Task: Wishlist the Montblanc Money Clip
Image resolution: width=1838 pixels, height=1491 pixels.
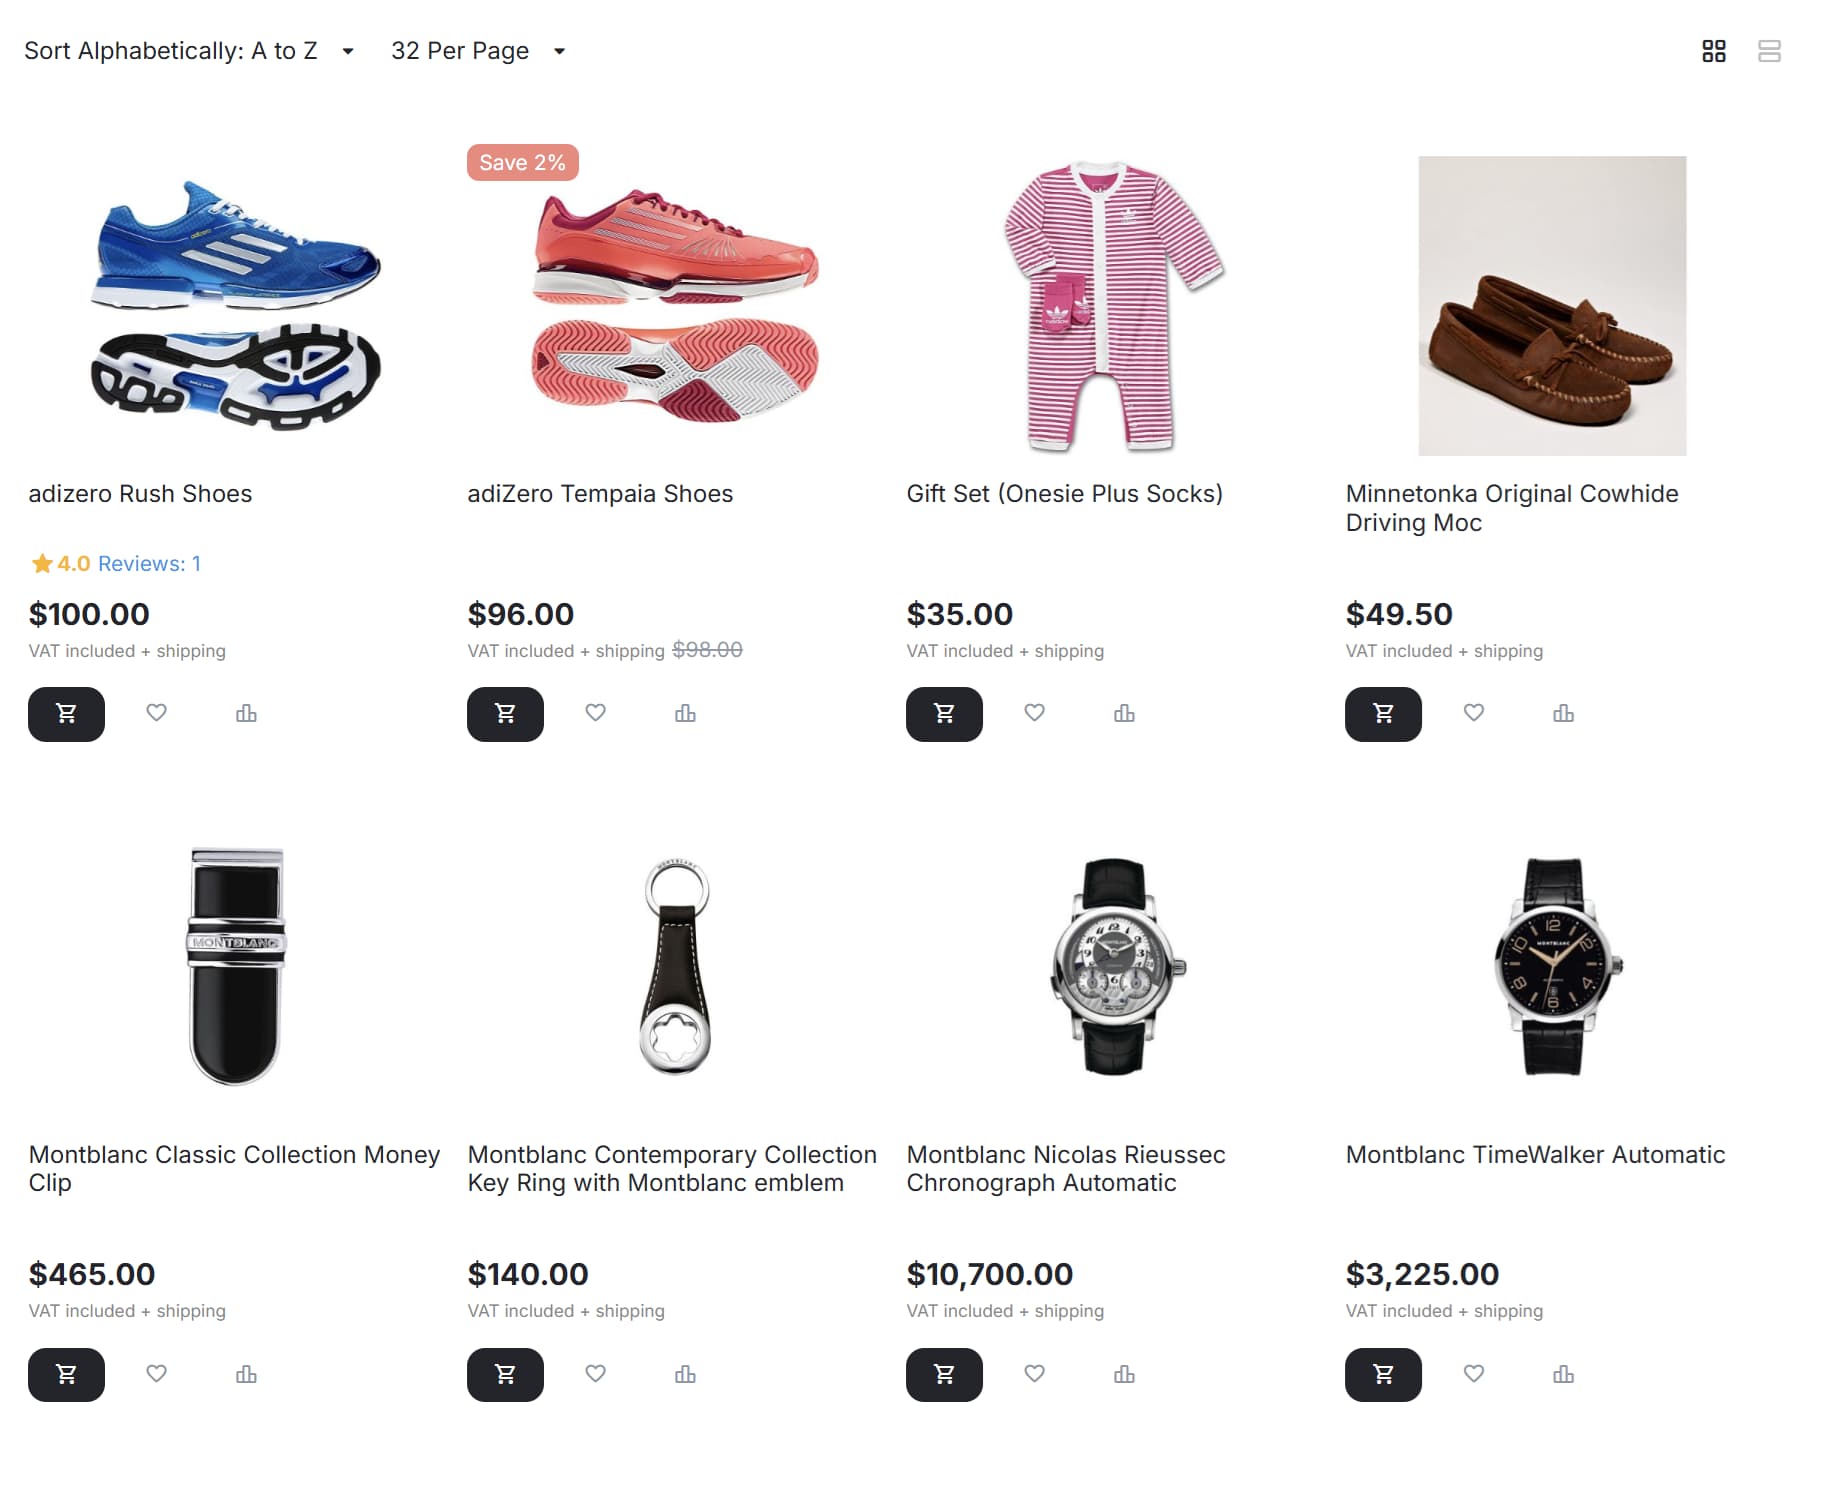Action: pos(156,1374)
